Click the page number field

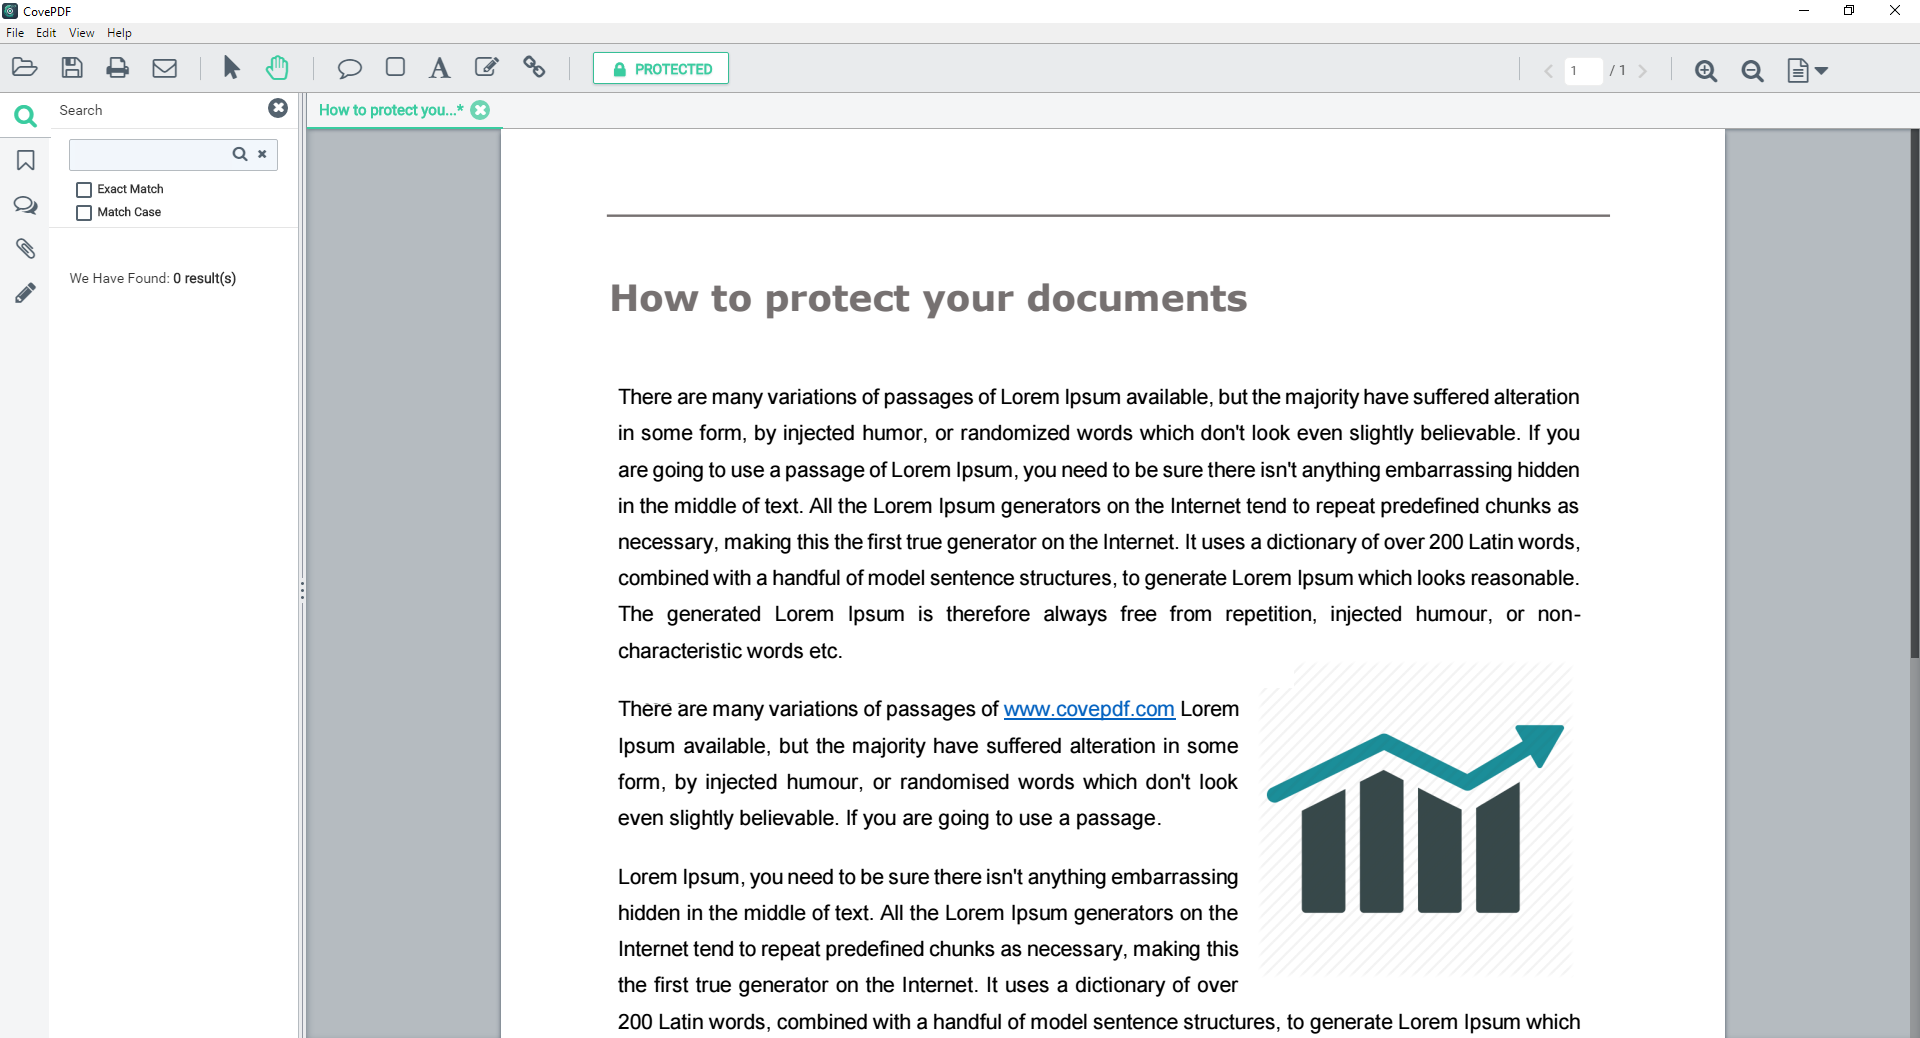1583,71
